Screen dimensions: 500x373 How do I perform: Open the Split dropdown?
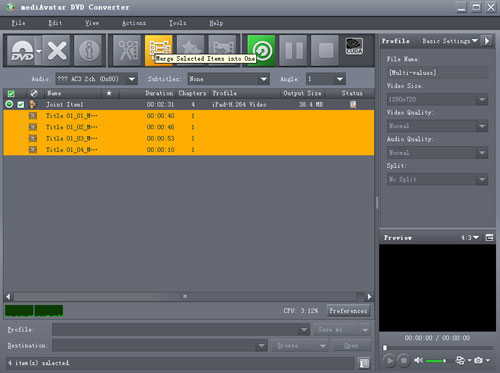coord(437,179)
